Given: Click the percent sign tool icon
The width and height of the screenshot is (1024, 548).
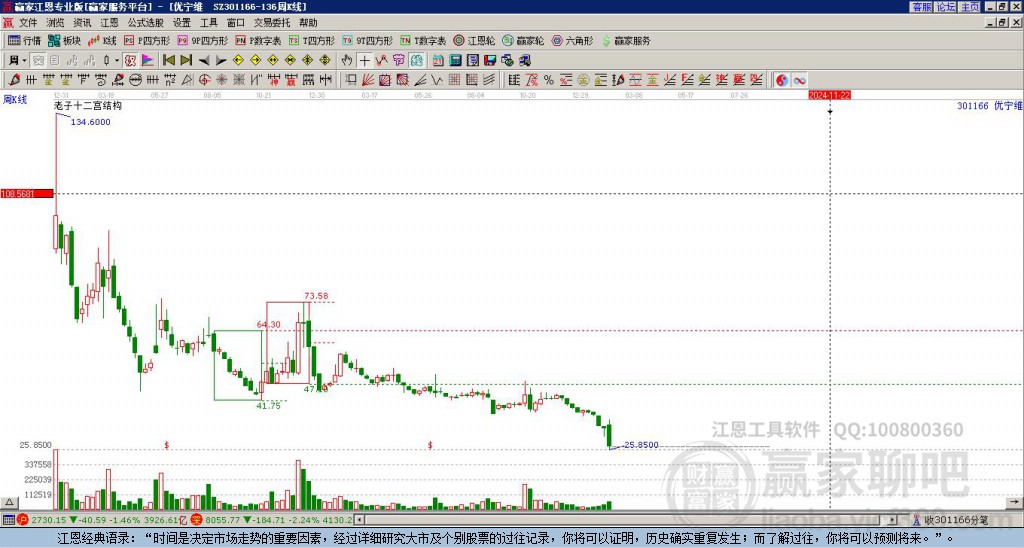Looking at the screenshot, I should [x=549, y=80].
